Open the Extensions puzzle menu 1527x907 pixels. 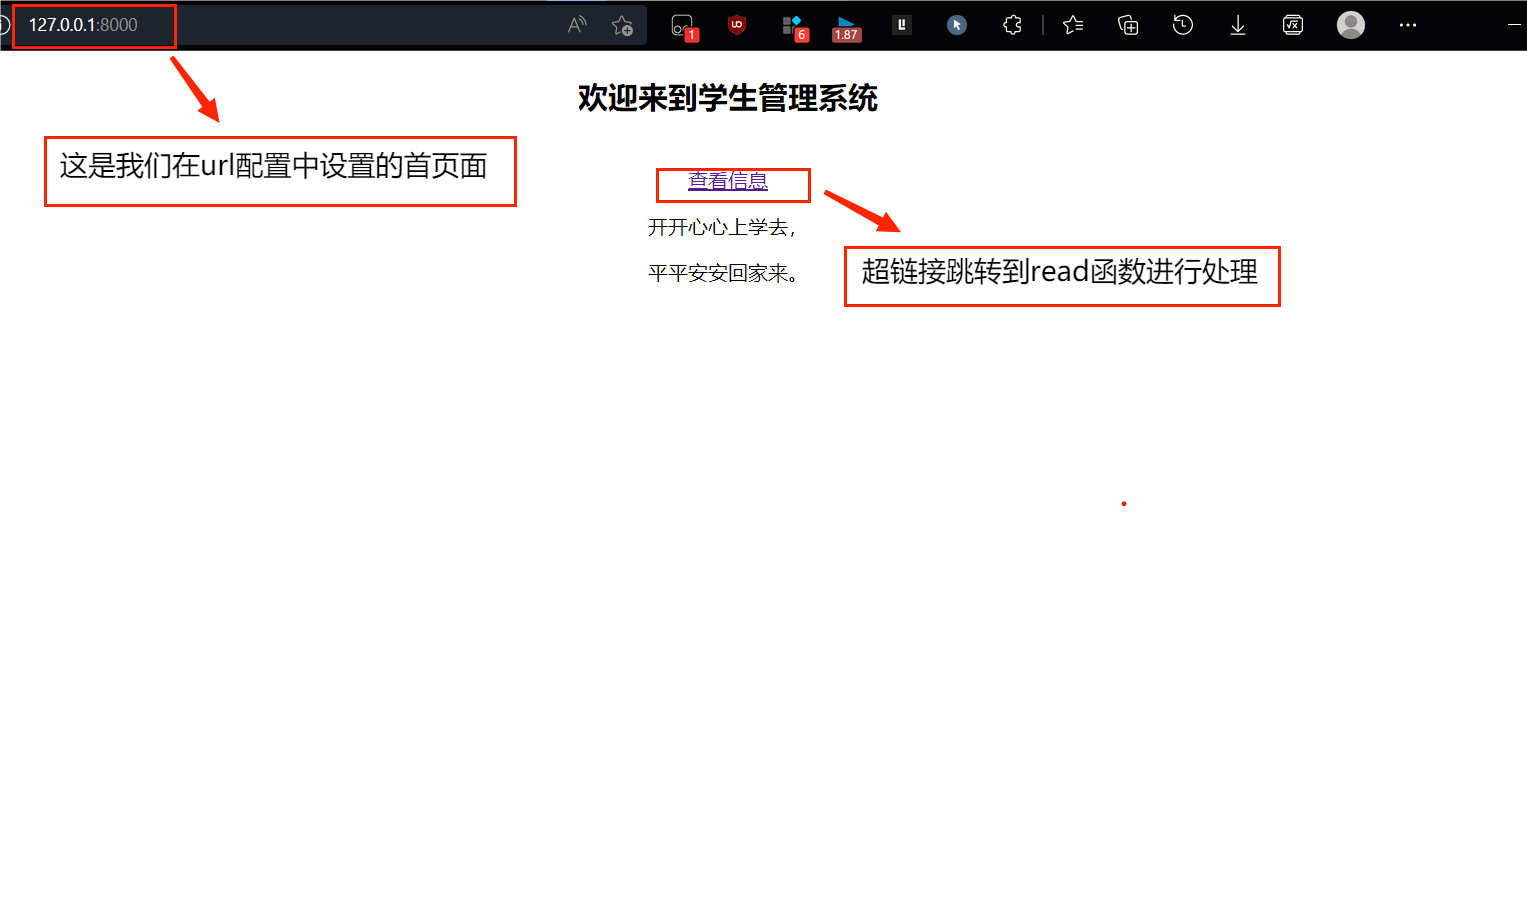point(1012,25)
